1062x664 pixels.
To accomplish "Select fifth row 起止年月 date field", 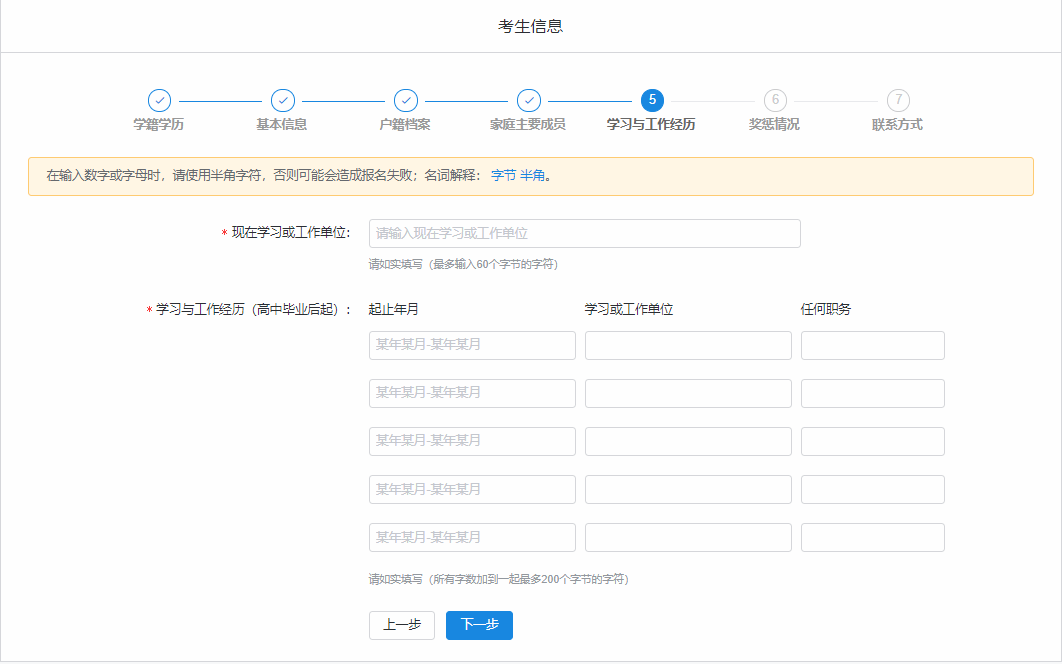I will point(472,537).
